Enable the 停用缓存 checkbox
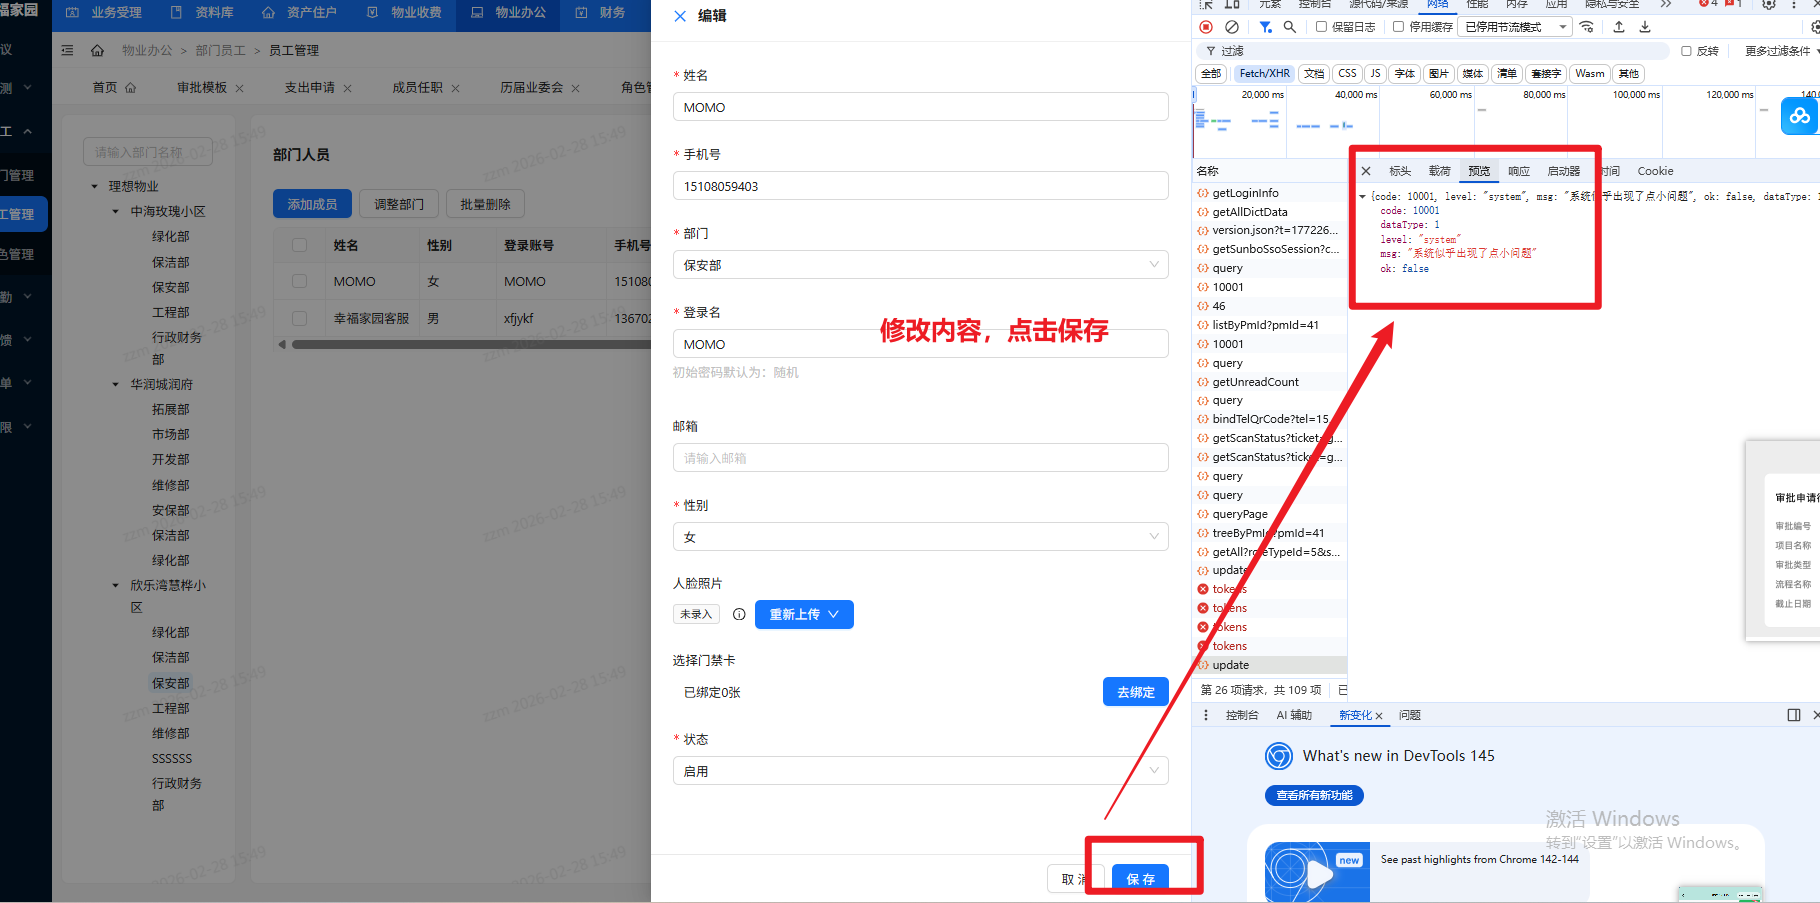The width and height of the screenshot is (1820, 903). pyautogui.click(x=1396, y=27)
